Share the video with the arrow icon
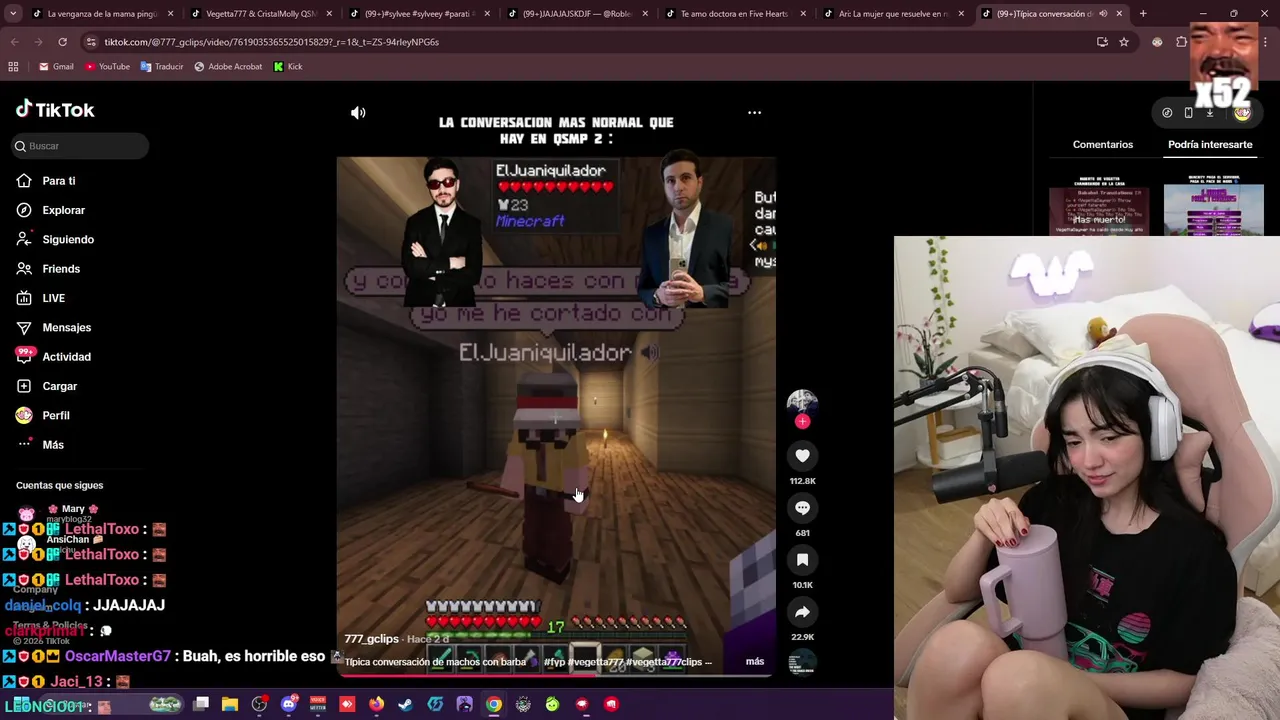 pos(802,612)
